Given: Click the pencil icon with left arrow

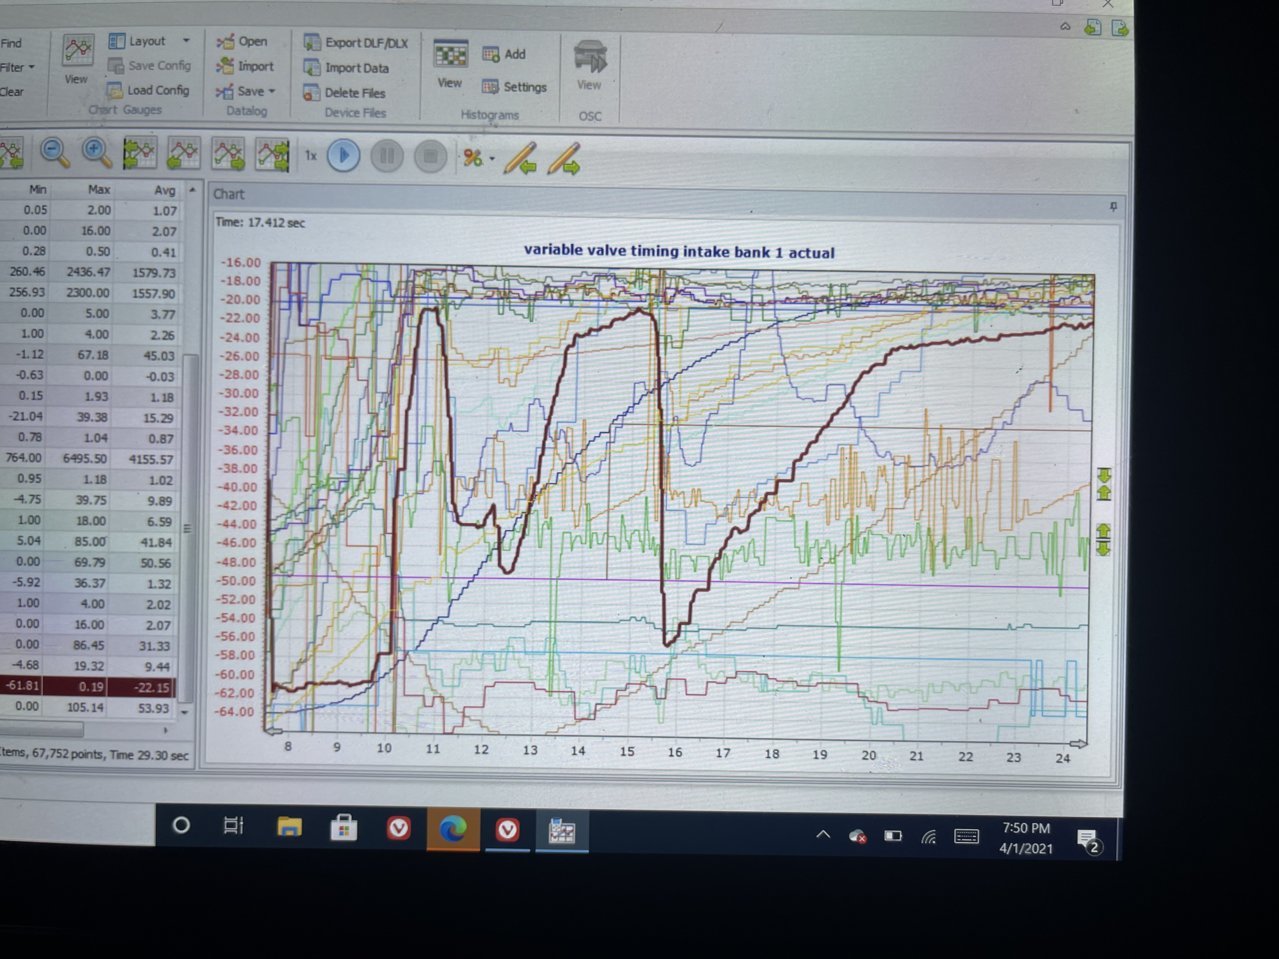Looking at the screenshot, I should click(520, 159).
